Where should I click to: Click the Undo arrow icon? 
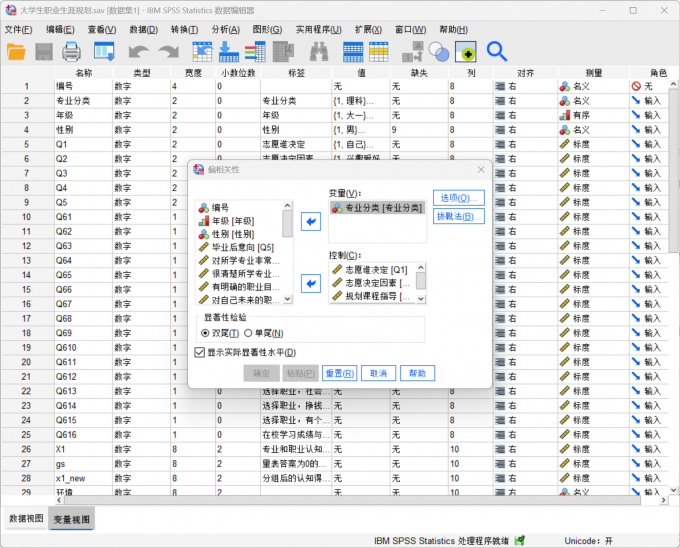click(x=139, y=52)
